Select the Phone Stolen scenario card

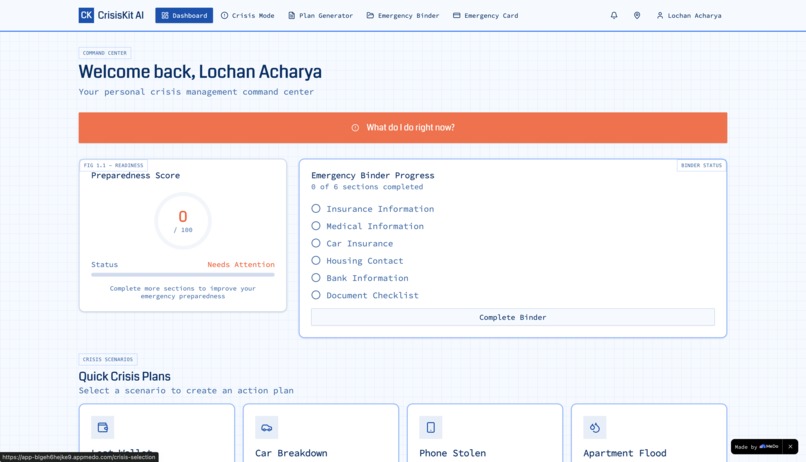point(485,433)
